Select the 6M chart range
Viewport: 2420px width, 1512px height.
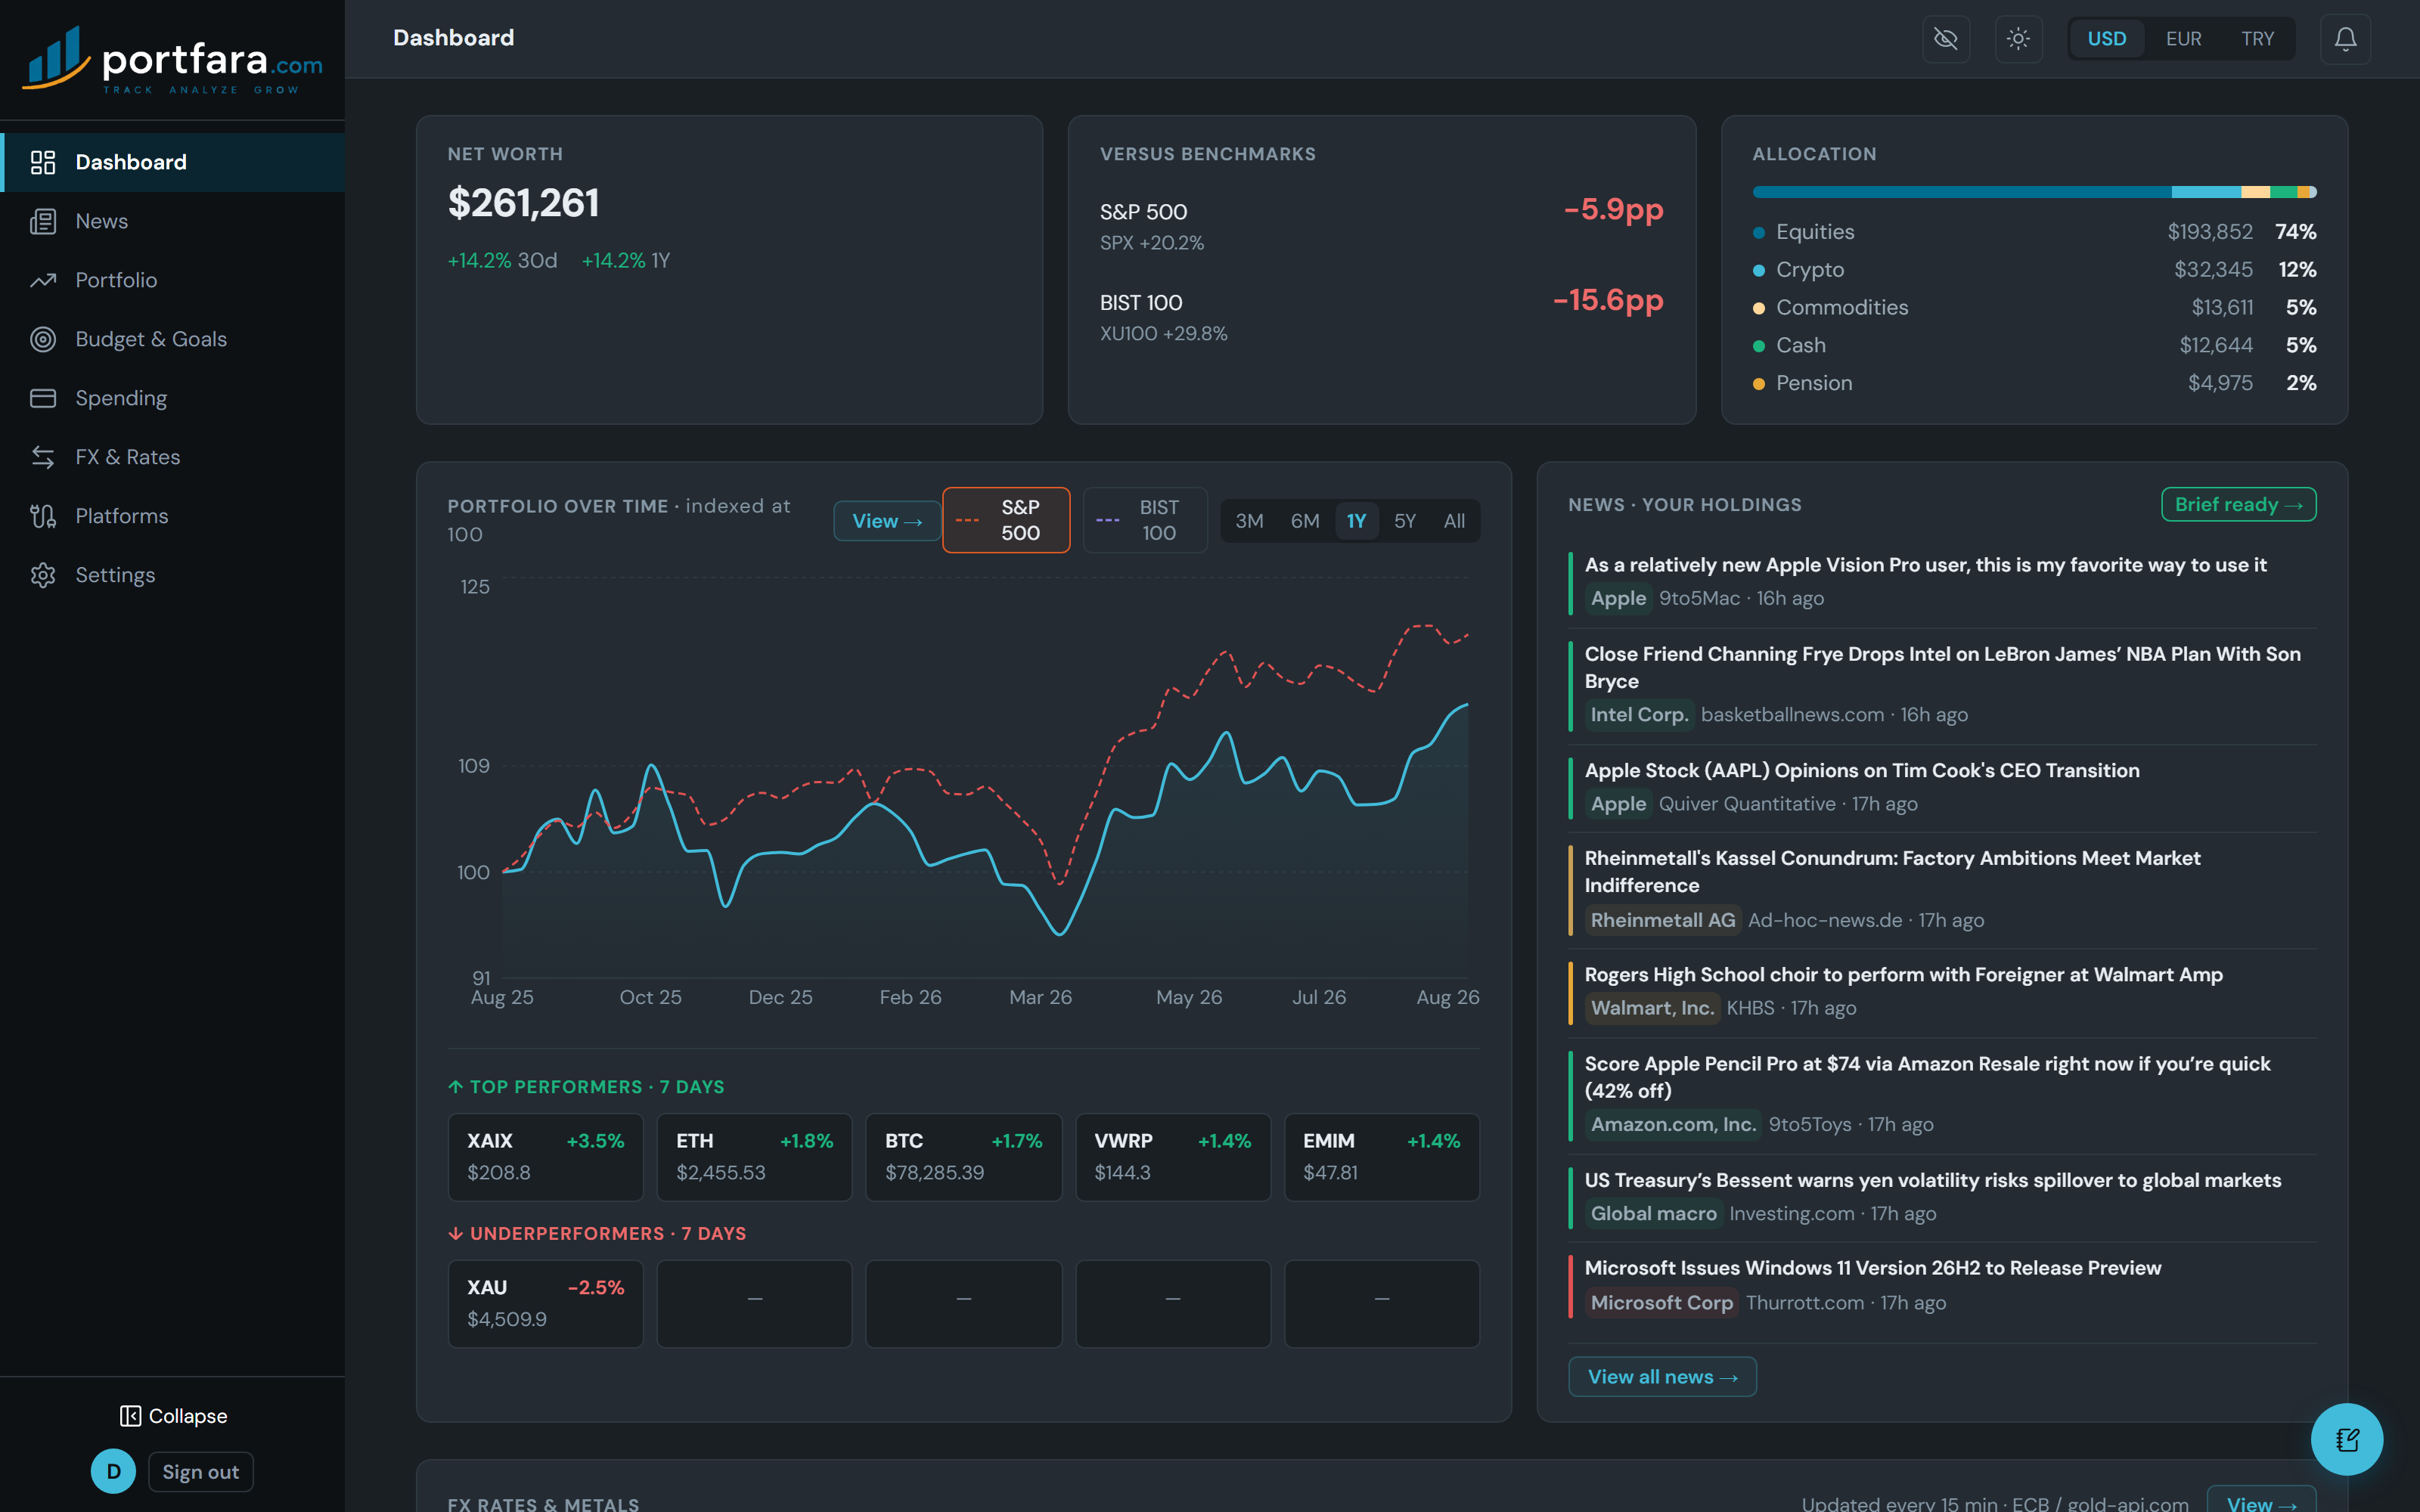point(1305,521)
